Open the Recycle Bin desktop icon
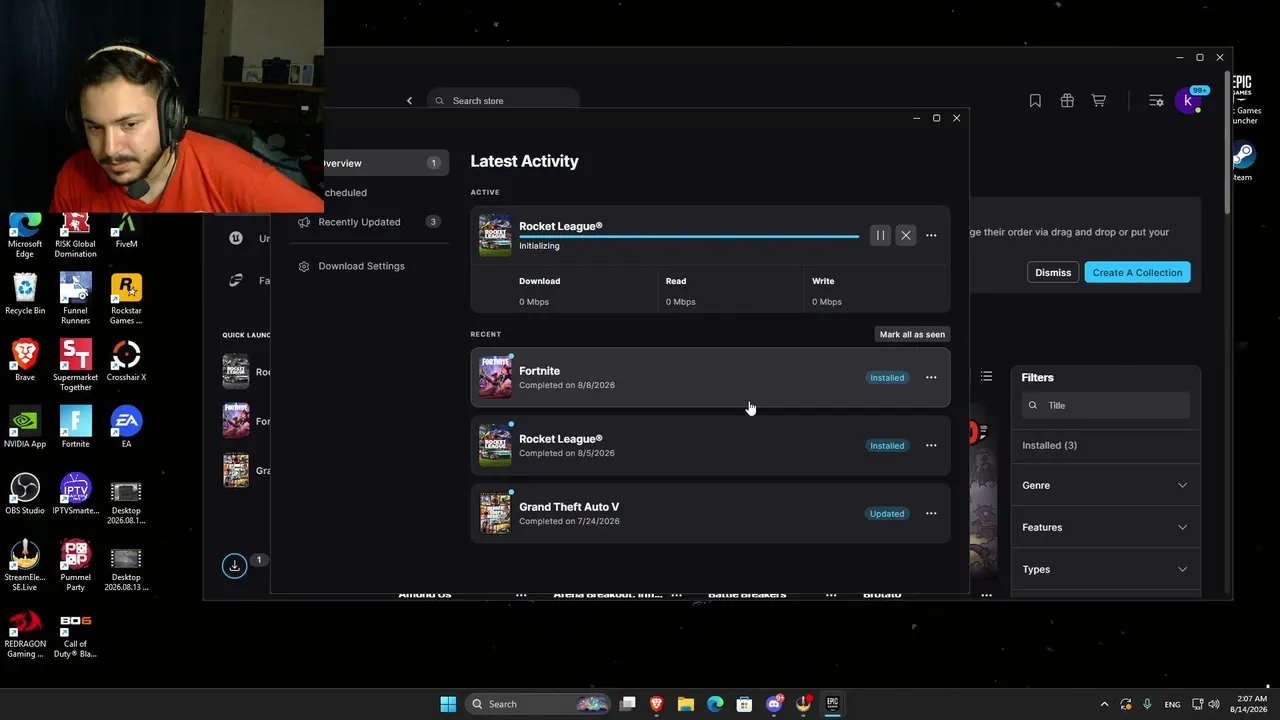 point(25,295)
